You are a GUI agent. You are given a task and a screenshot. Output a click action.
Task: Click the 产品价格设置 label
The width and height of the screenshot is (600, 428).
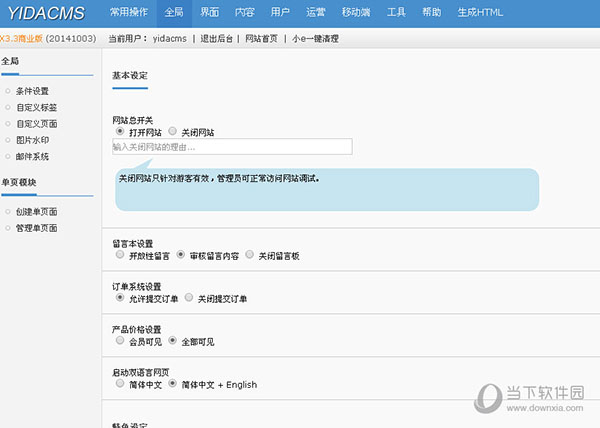tap(137, 329)
